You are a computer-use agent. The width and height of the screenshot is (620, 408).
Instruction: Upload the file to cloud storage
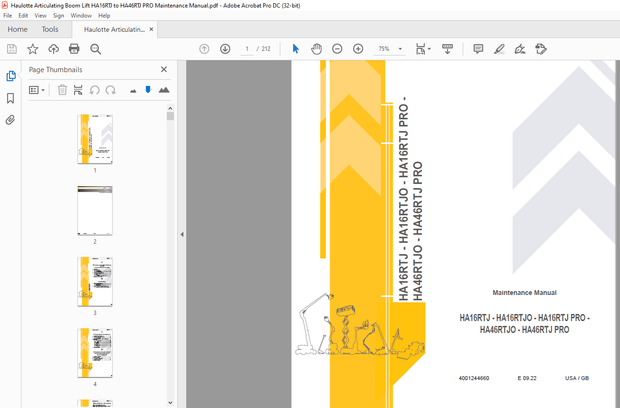click(53, 49)
